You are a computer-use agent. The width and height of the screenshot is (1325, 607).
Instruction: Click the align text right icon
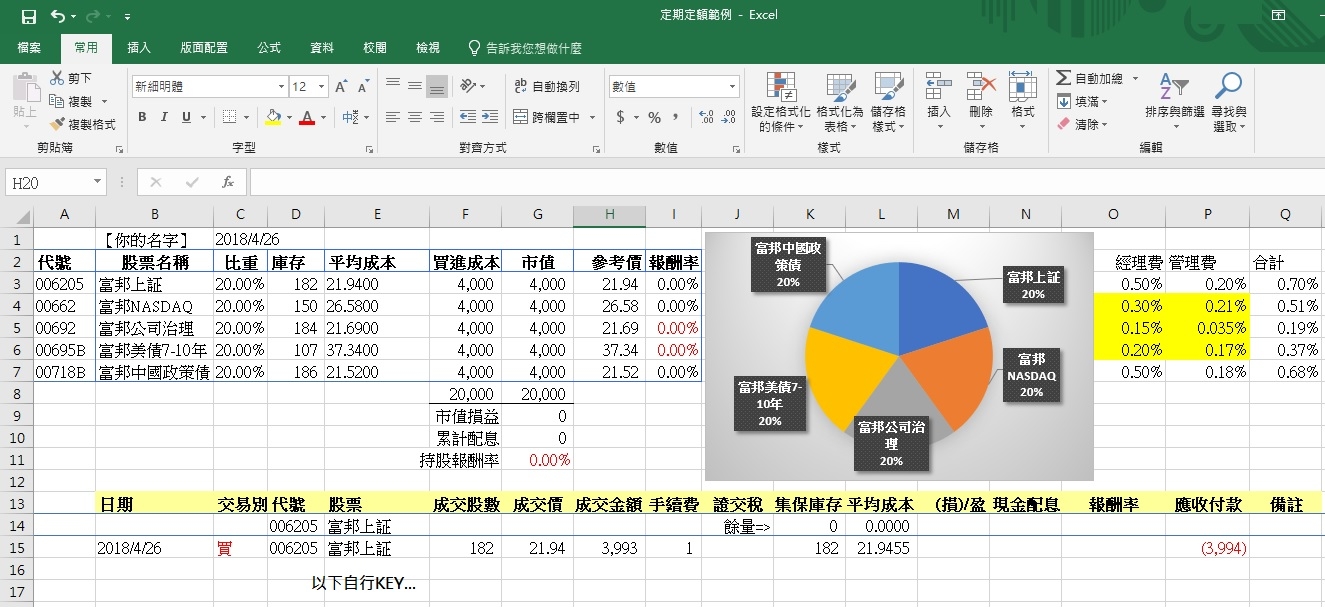[437, 117]
